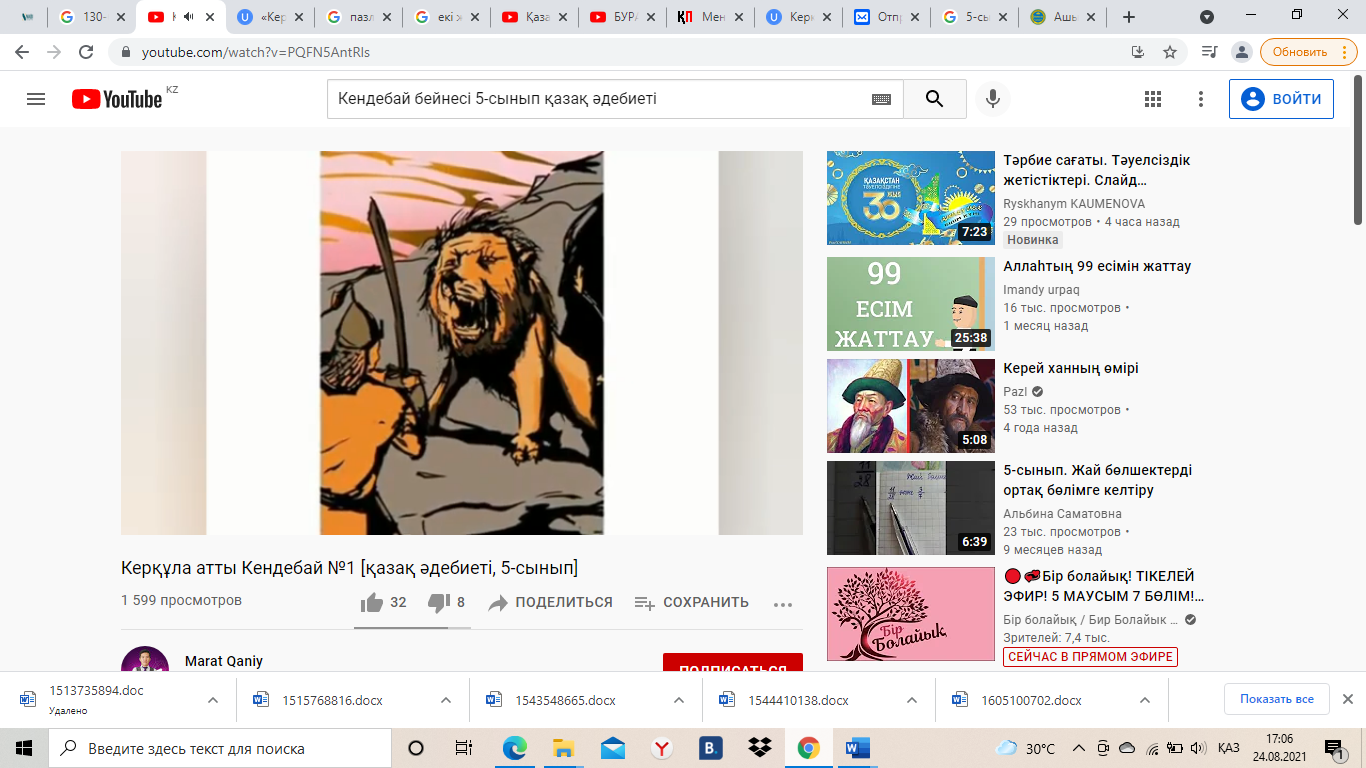The height and width of the screenshot is (768, 1366).
Task: Subscribe with the red ПОДПИСАТЬСЯ button
Action: click(x=733, y=664)
